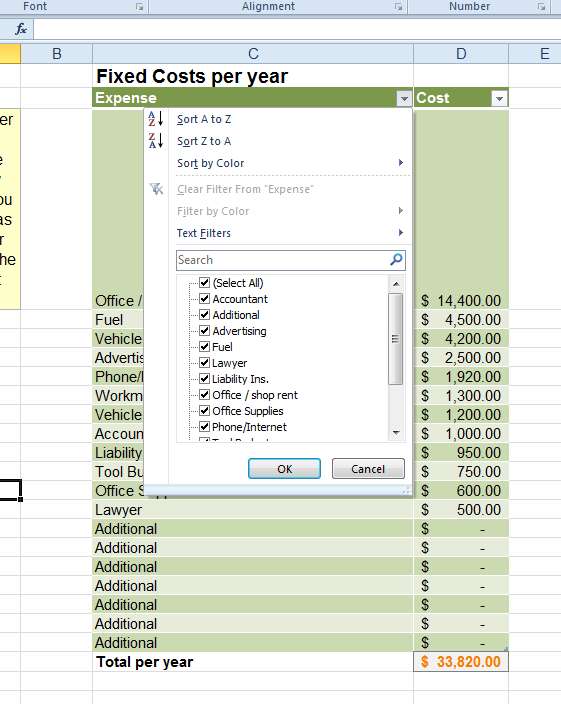Toggle the Liability Ins. checkbox
561x704 pixels.
205,378
